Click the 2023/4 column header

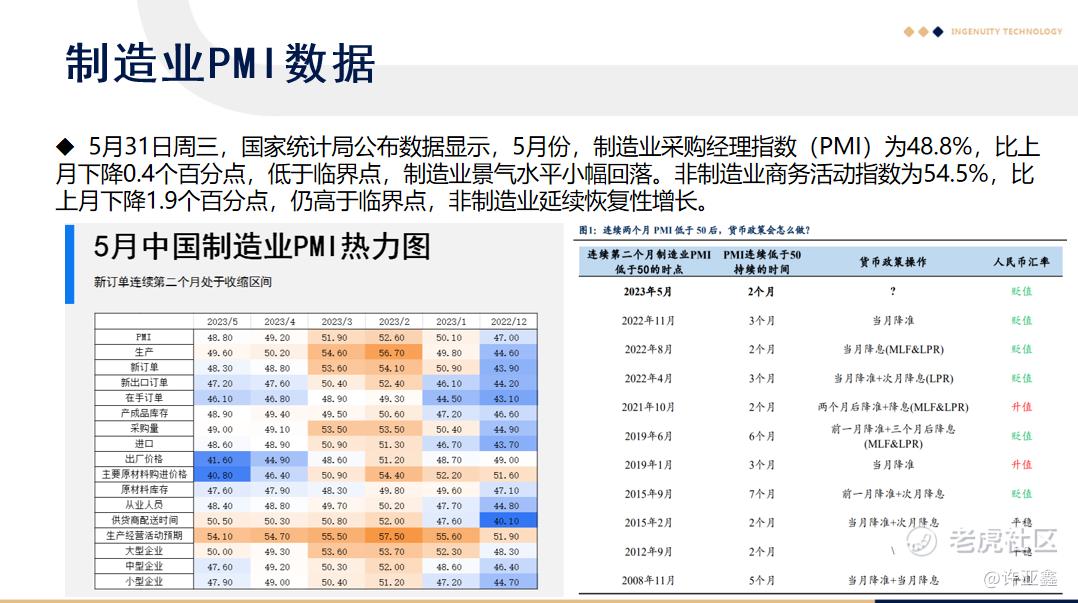click(279, 321)
